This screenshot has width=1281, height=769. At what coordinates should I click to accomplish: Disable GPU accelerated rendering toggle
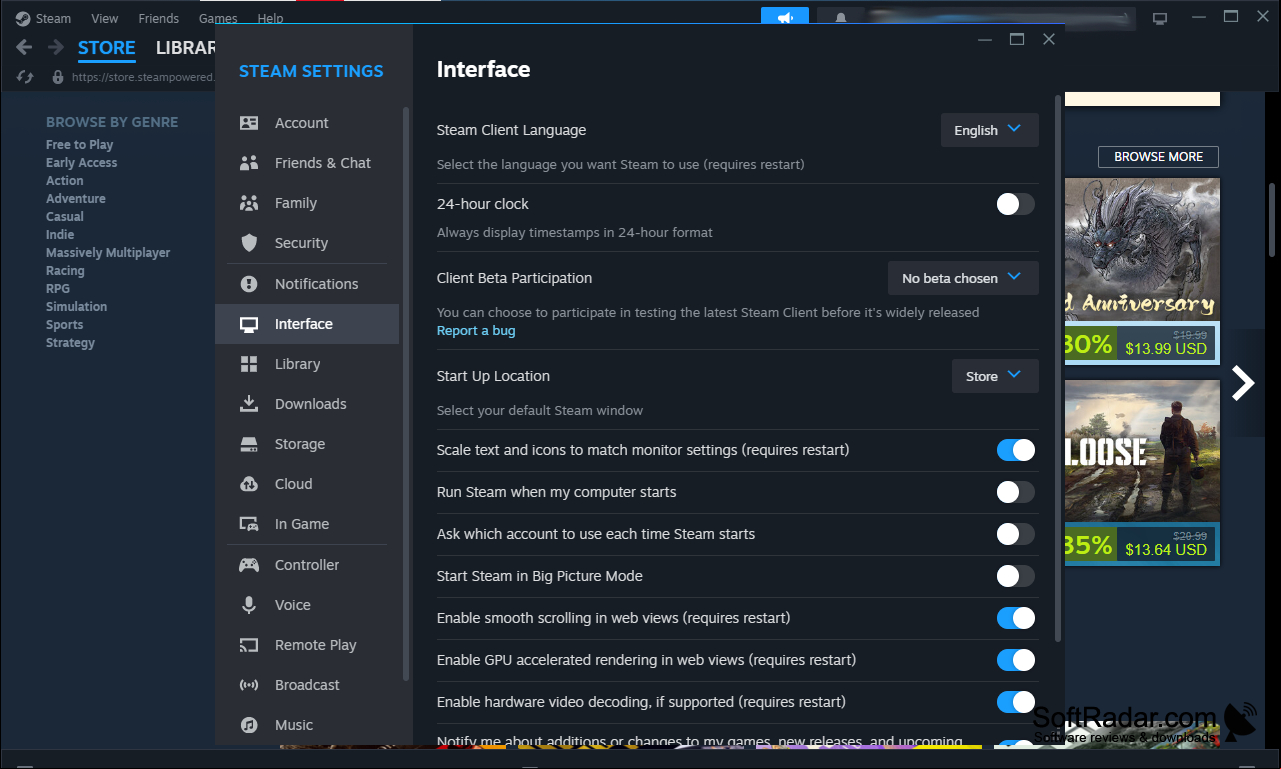pyautogui.click(x=1016, y=660)
